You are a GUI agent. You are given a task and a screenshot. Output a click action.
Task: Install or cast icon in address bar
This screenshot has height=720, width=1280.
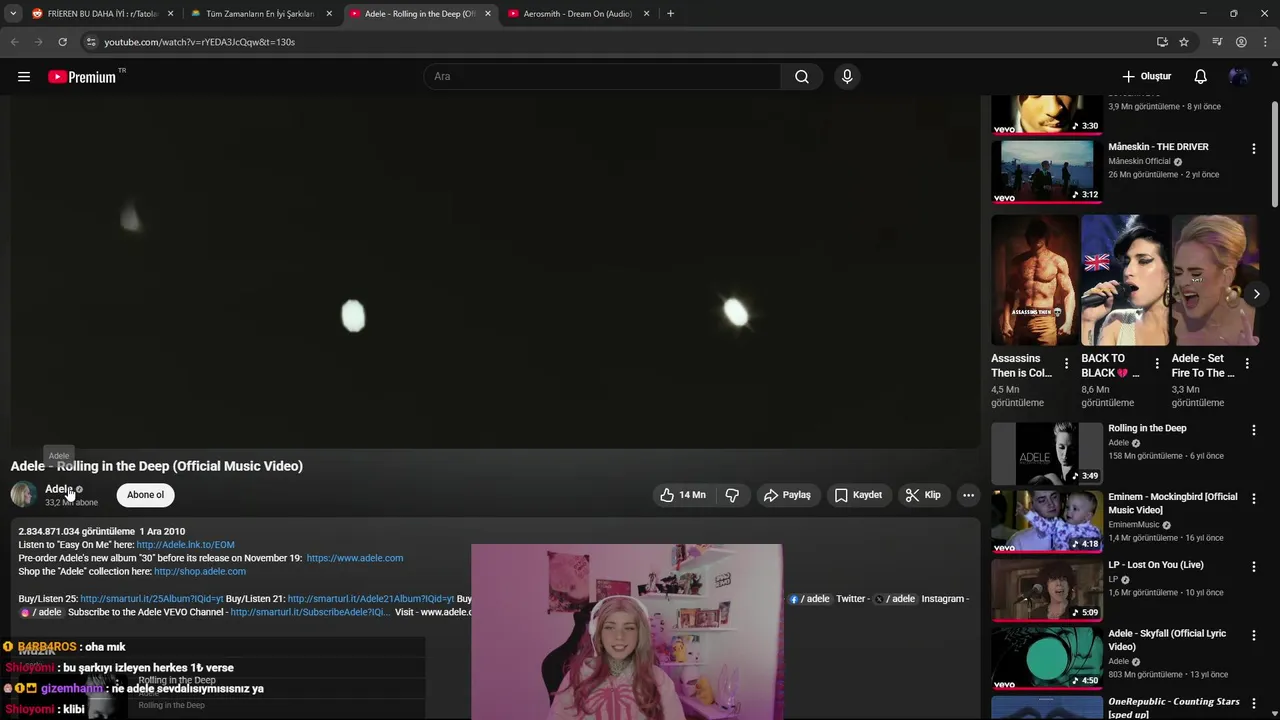click(x=1162, y=42)
